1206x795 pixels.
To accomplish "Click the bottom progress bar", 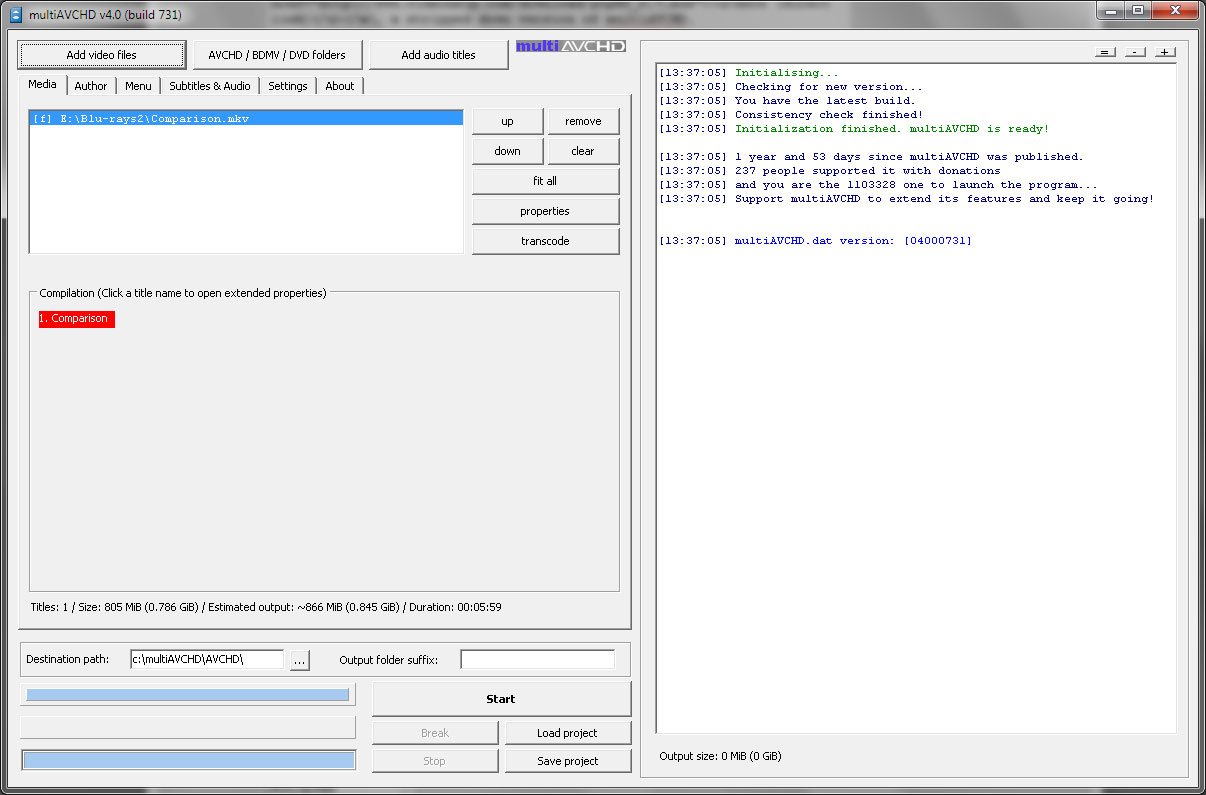I will 189,761.
